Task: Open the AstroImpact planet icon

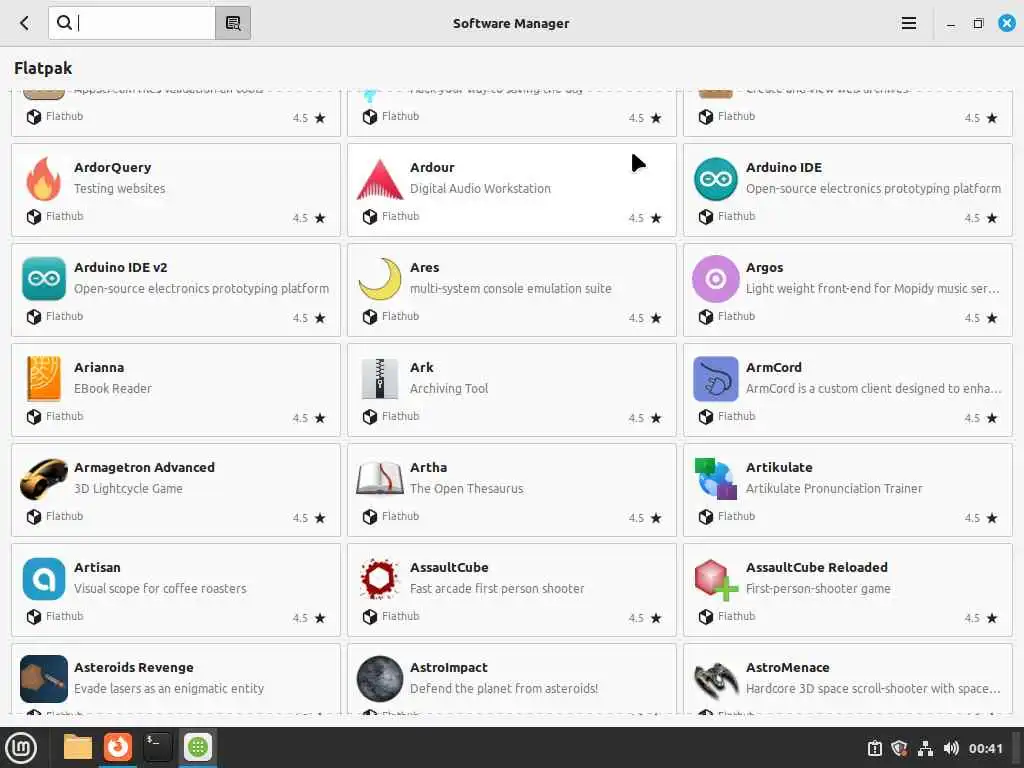Action: pos(379,679)
